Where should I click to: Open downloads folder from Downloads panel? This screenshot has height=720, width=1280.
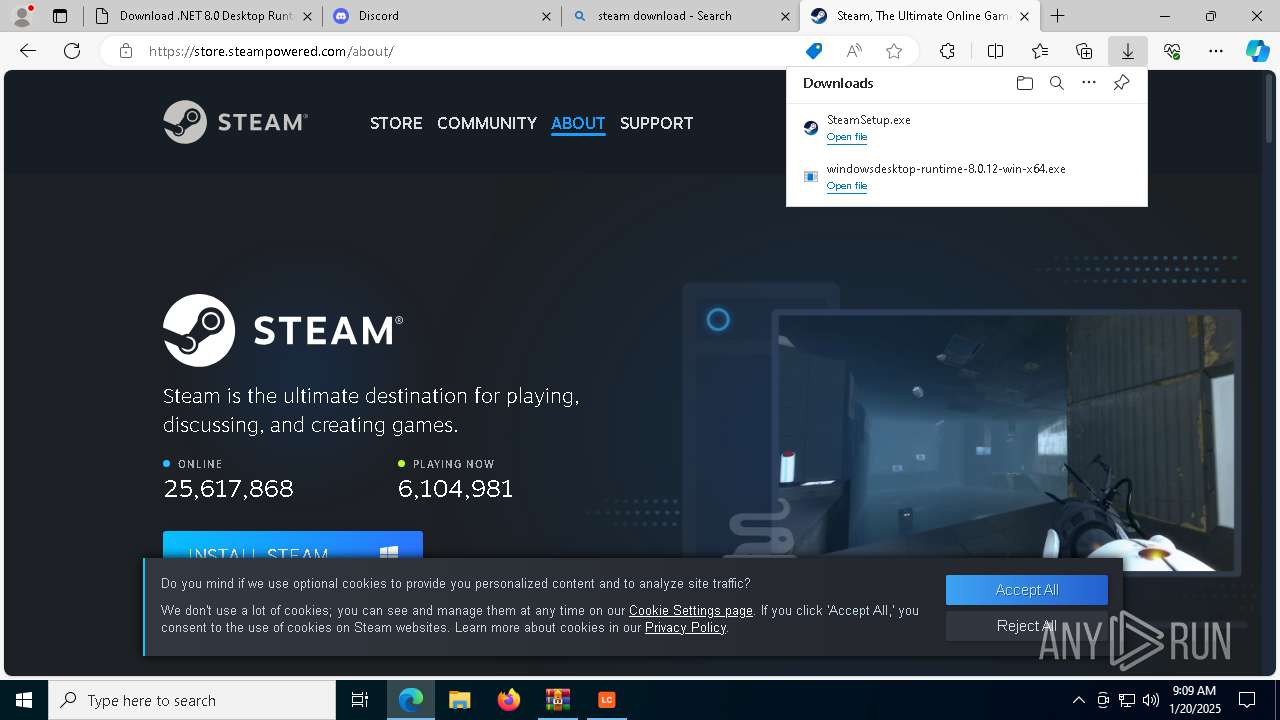click(1024, 83)
